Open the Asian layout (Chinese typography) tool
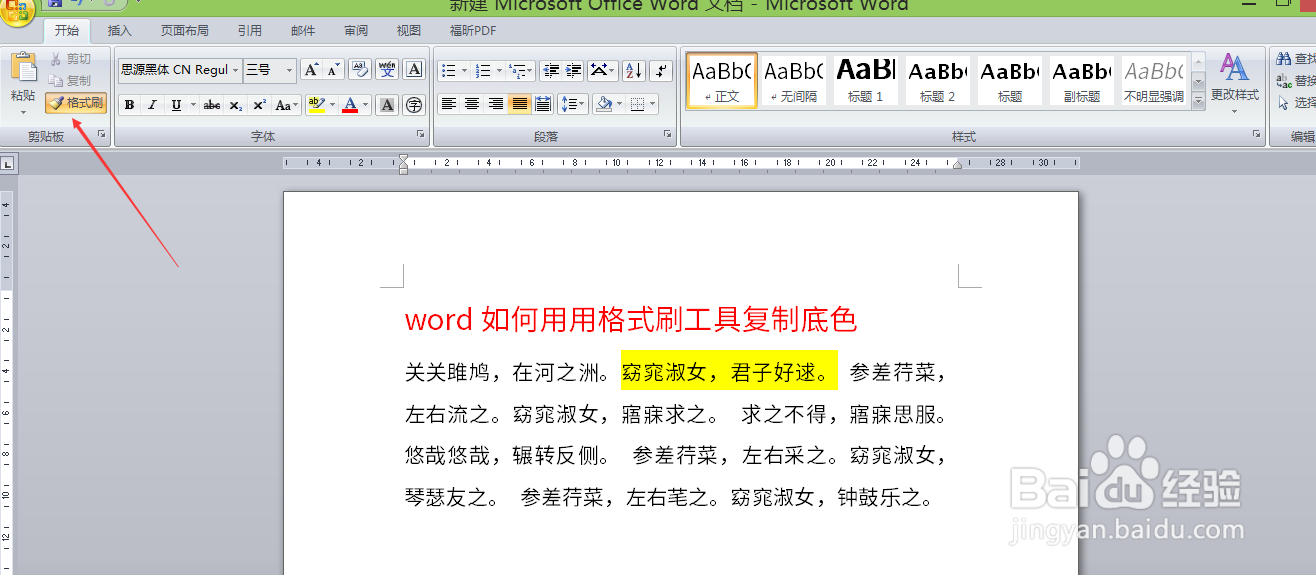 602,70
